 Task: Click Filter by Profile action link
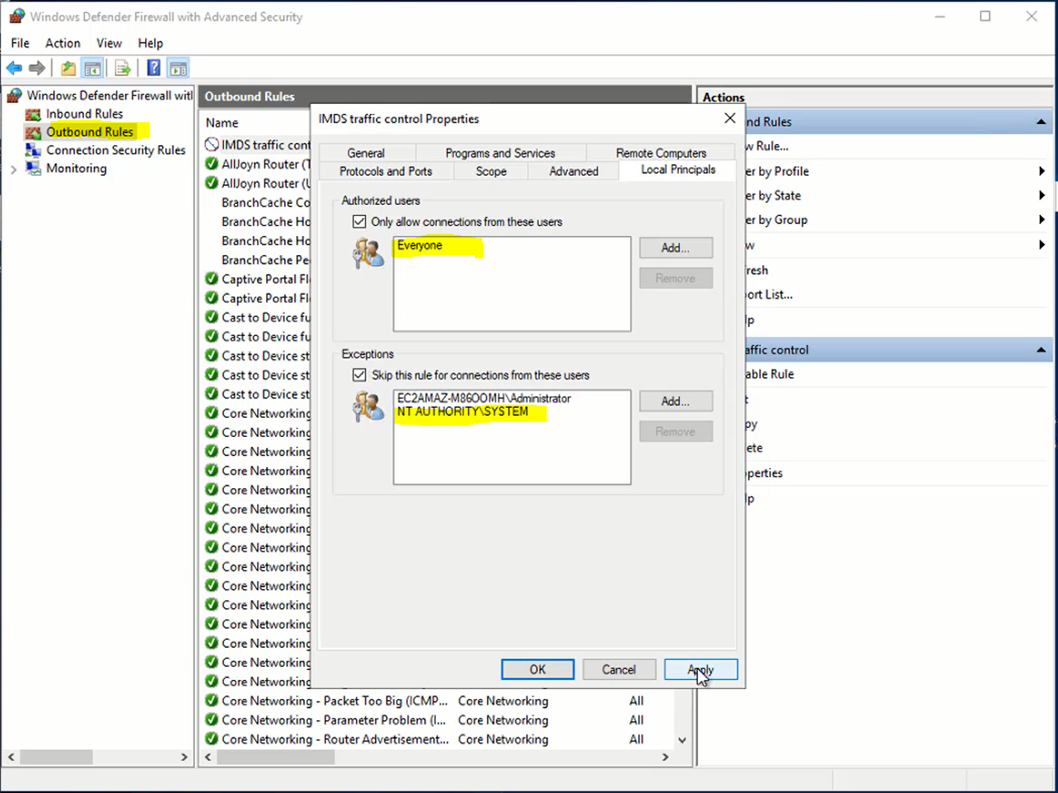[777, 171]
